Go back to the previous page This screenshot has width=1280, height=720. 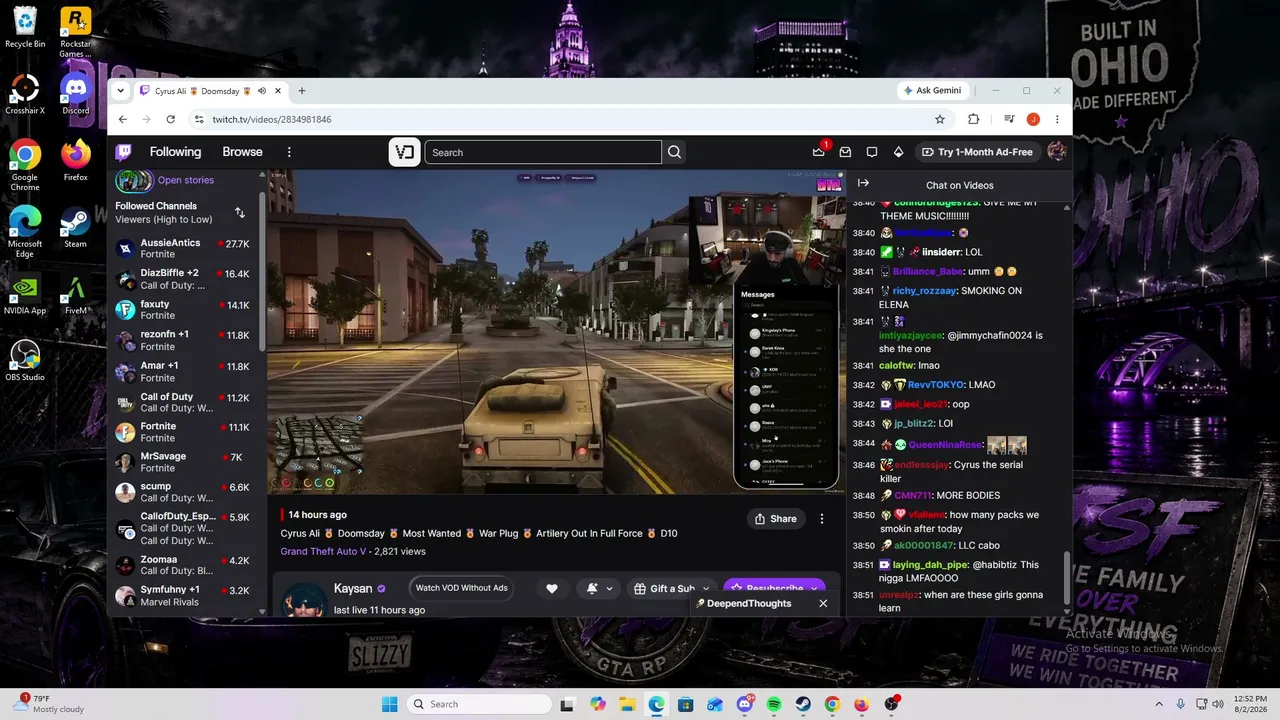(123, 119)
